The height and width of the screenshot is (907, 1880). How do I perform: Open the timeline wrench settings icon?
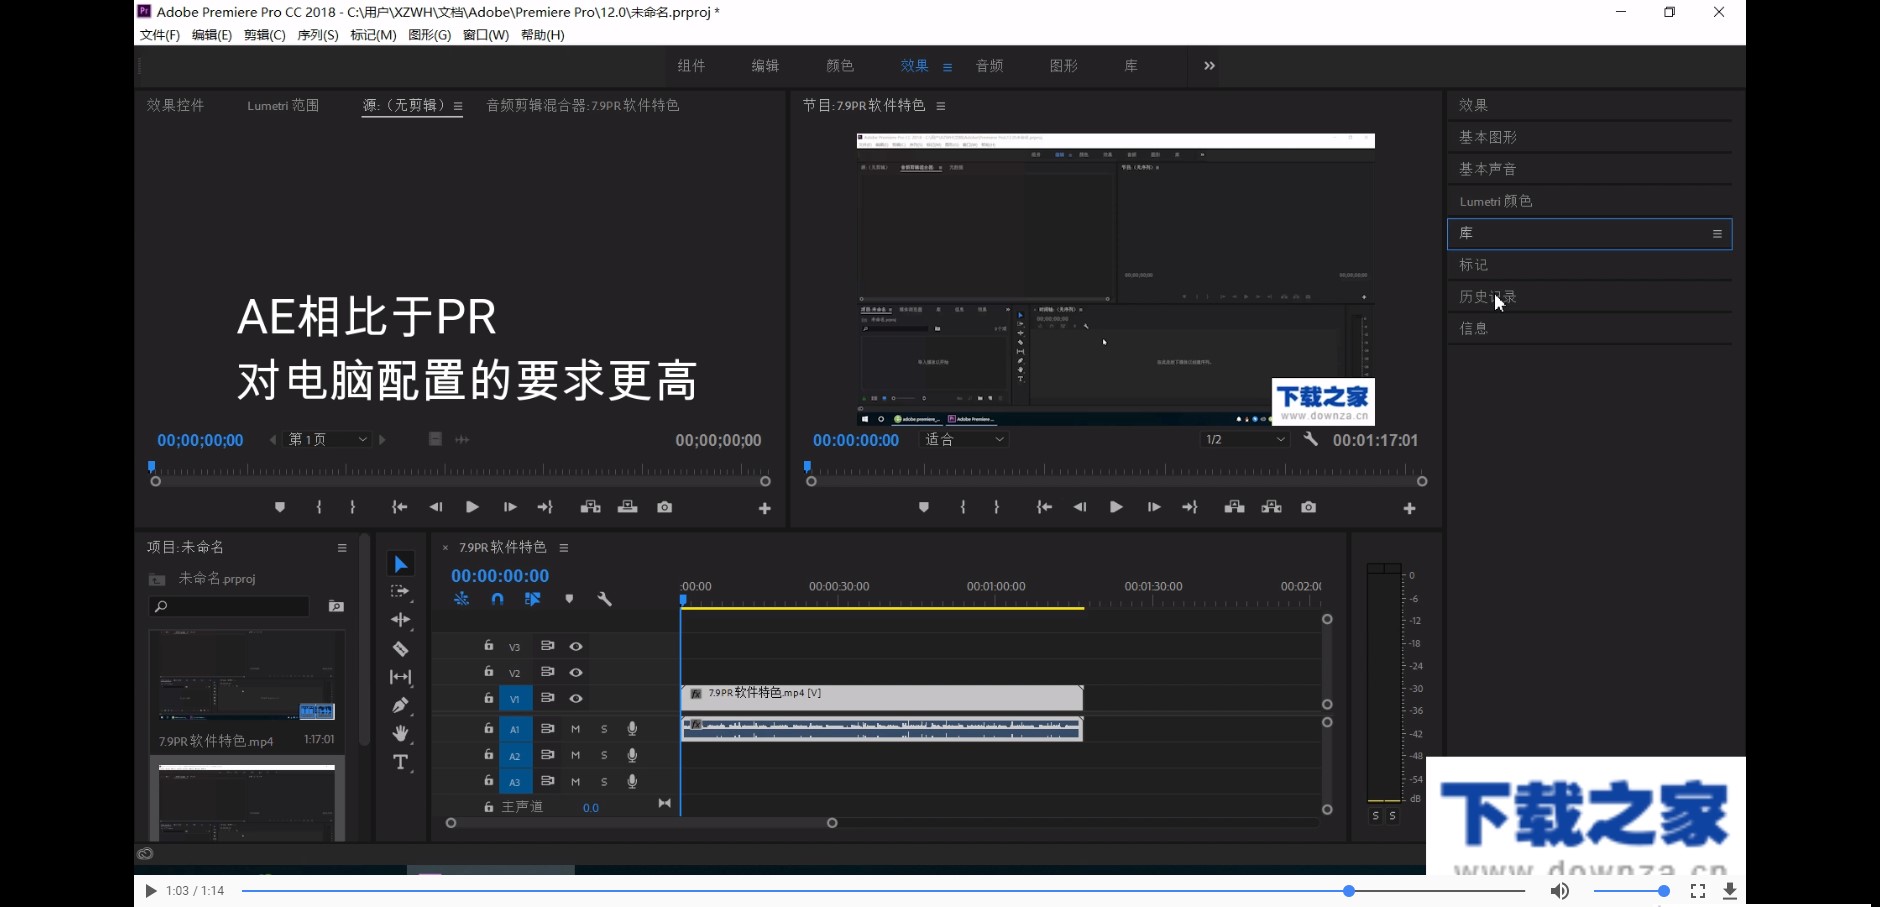click(x=605, y=598)
